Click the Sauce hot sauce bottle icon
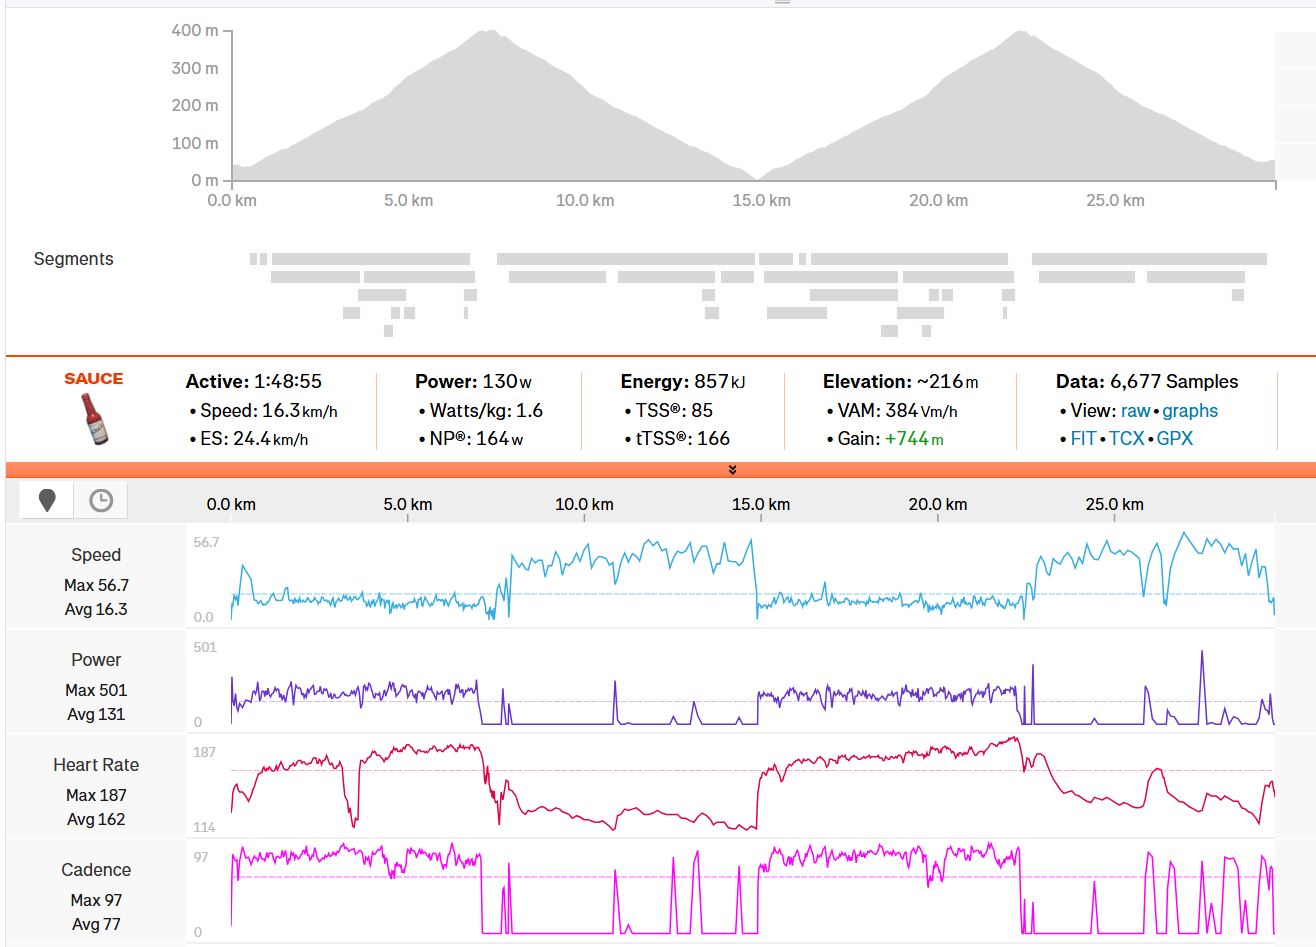Viewport: 1316px width, 947px height. coord(93,419)
